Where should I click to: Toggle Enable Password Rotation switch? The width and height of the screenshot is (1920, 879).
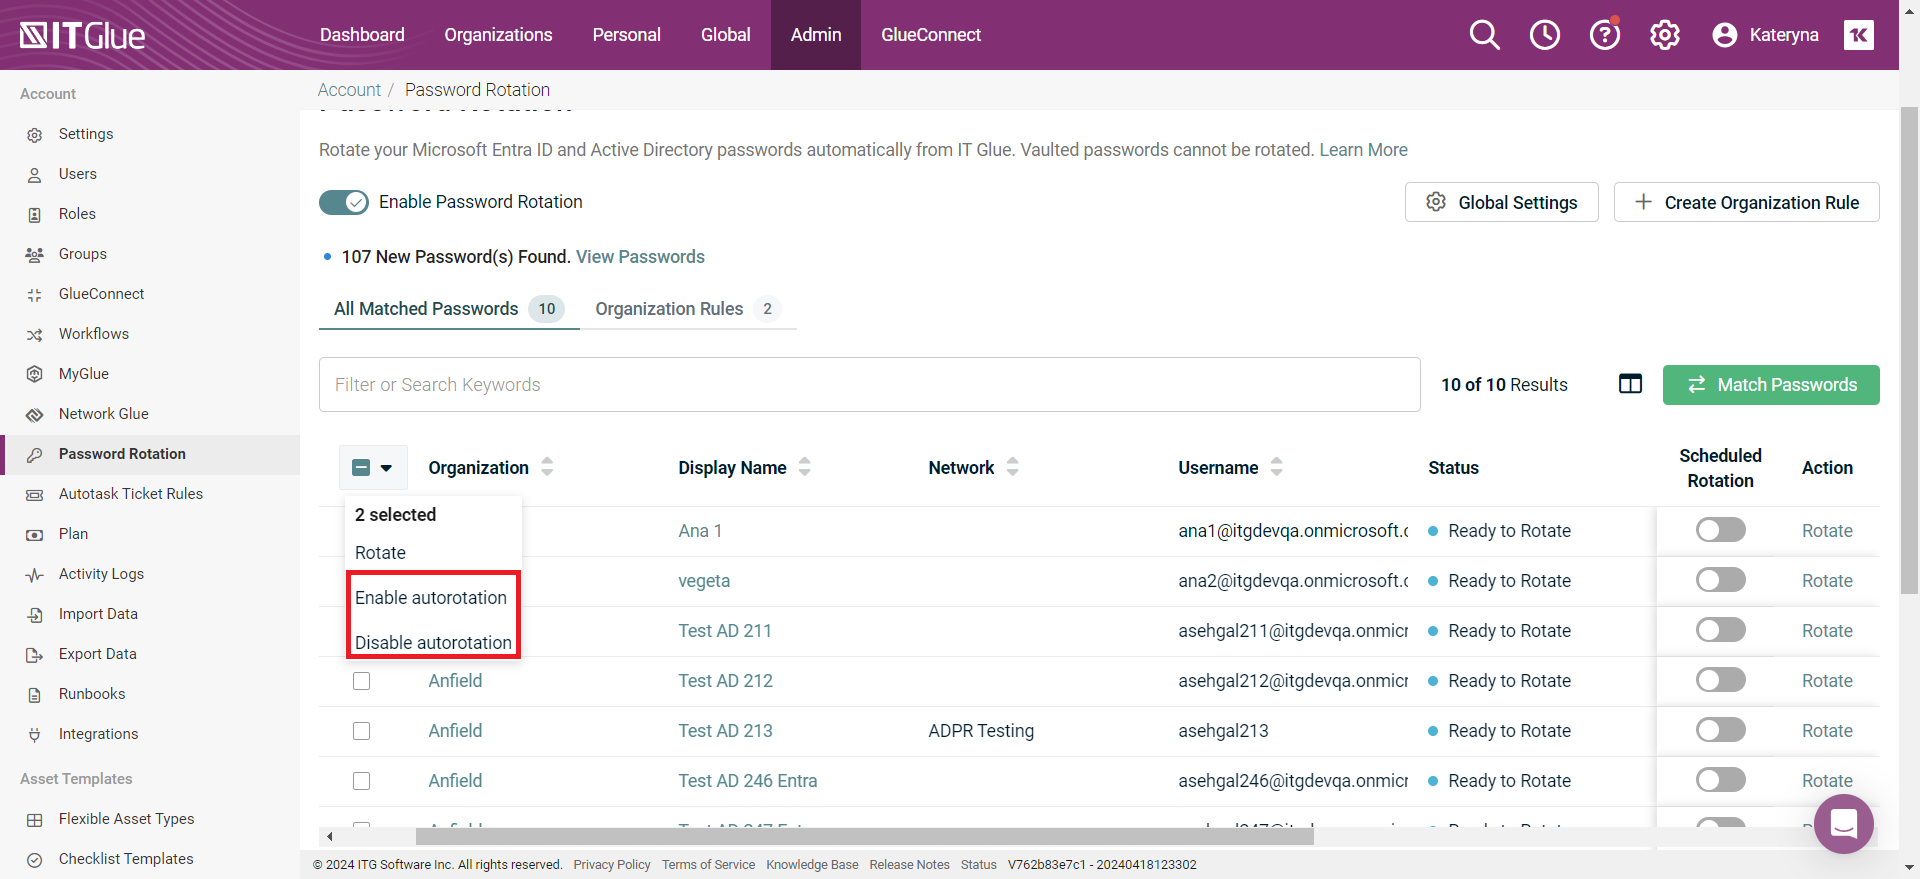(x=344, y=202)
